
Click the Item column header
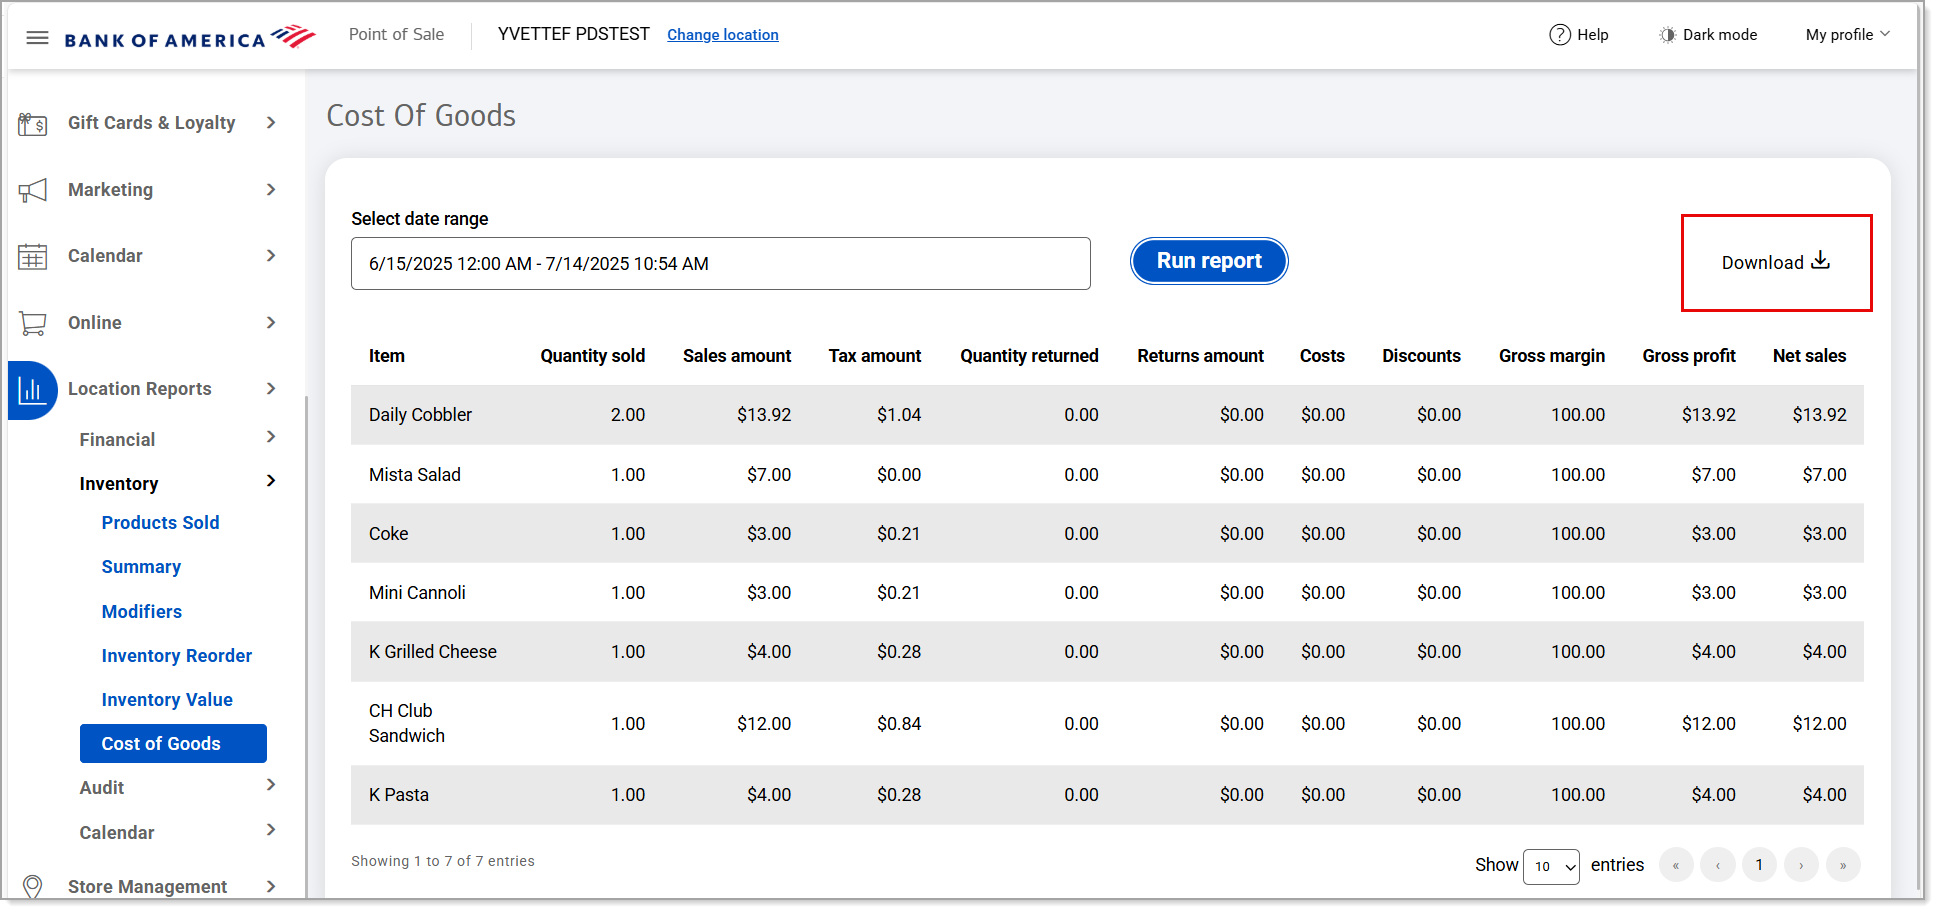387,356
